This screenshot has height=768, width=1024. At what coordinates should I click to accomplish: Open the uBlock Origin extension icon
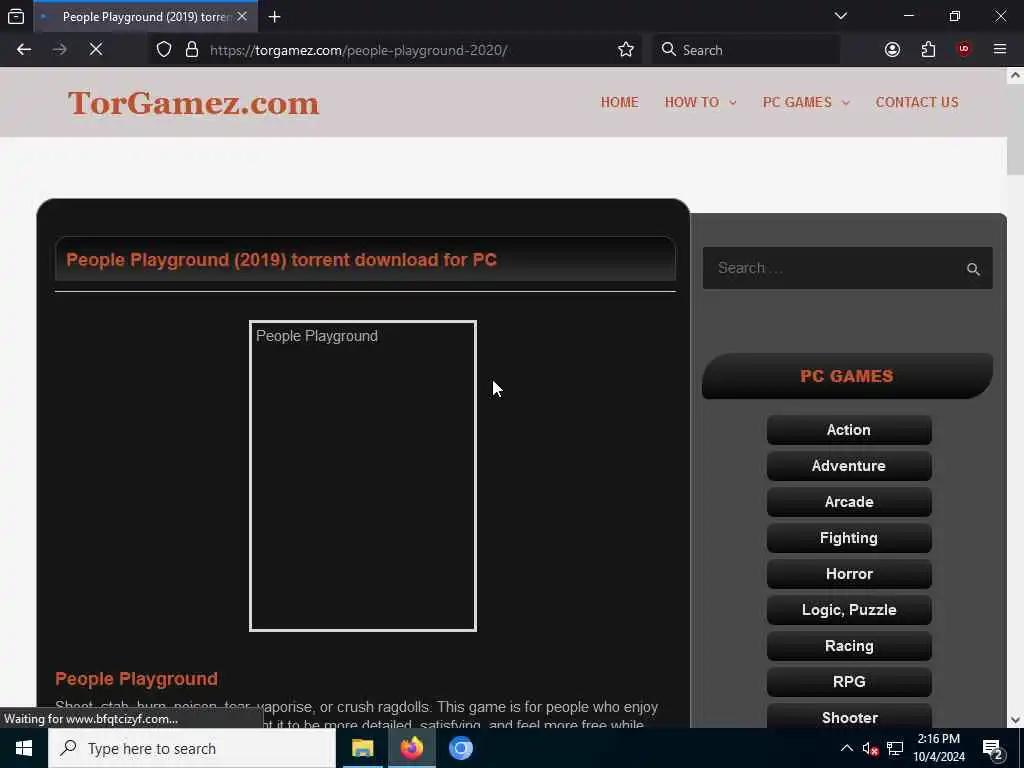pyautogui.click(x=964, y=50)
